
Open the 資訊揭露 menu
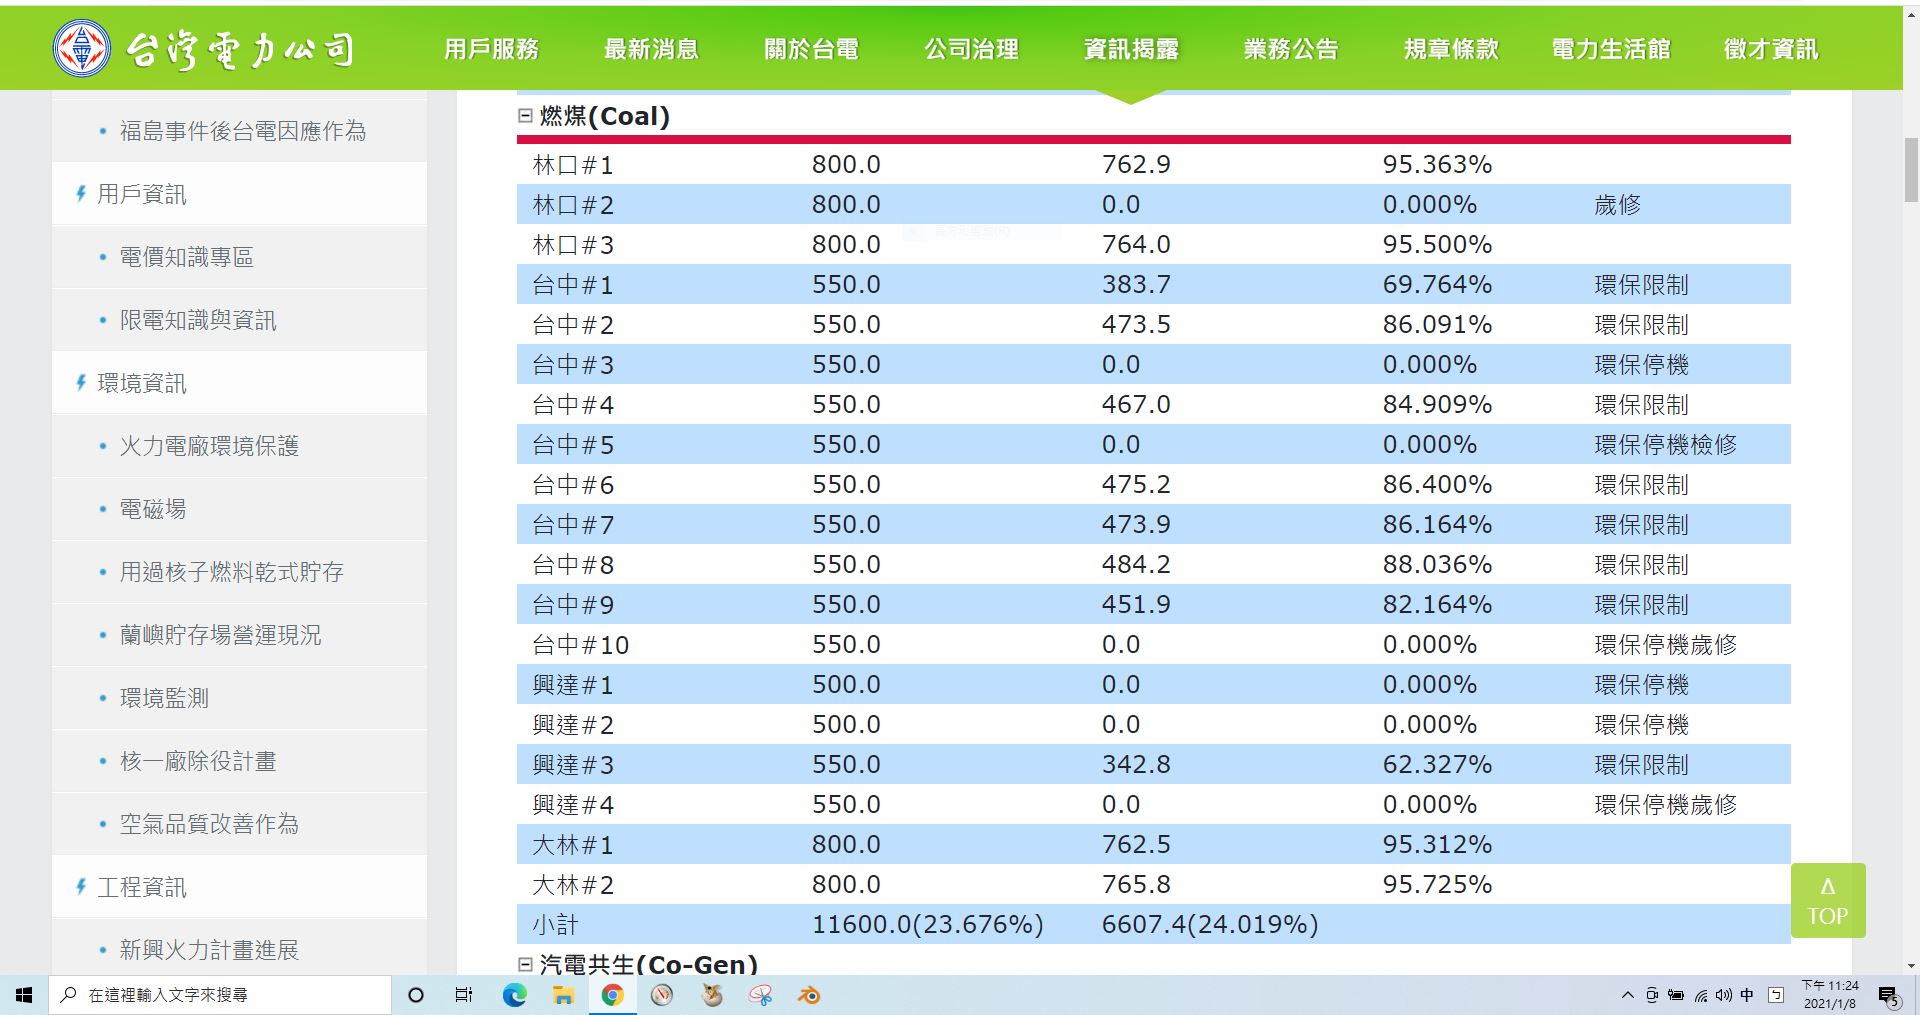[x=1131, y=49]
